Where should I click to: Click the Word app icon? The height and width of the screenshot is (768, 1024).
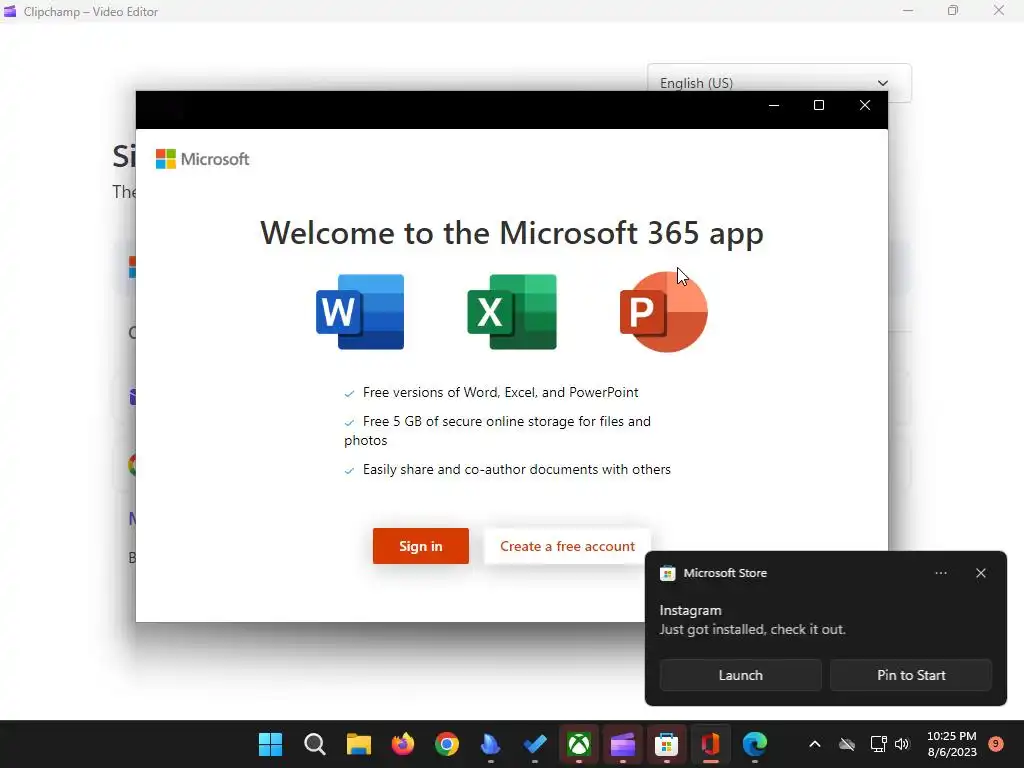tap(360, 312)
